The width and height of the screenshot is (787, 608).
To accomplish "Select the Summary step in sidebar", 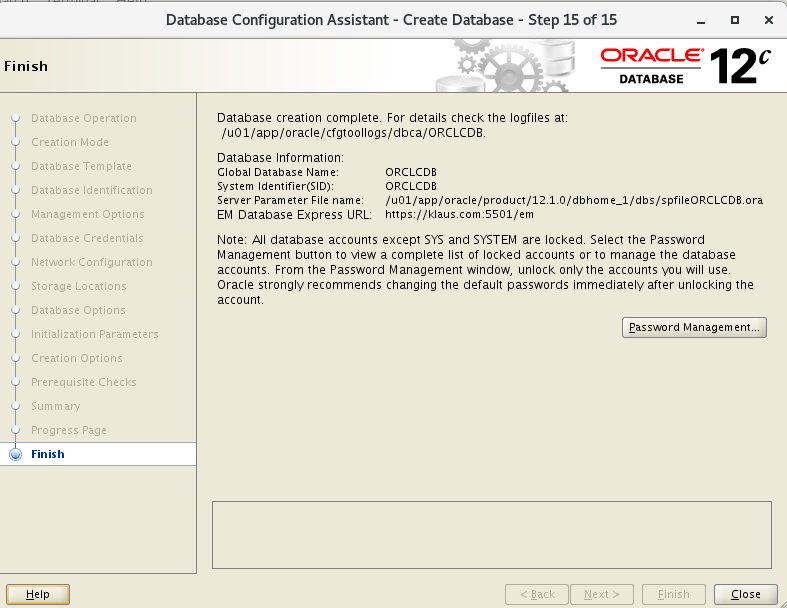I will (55, 406).
